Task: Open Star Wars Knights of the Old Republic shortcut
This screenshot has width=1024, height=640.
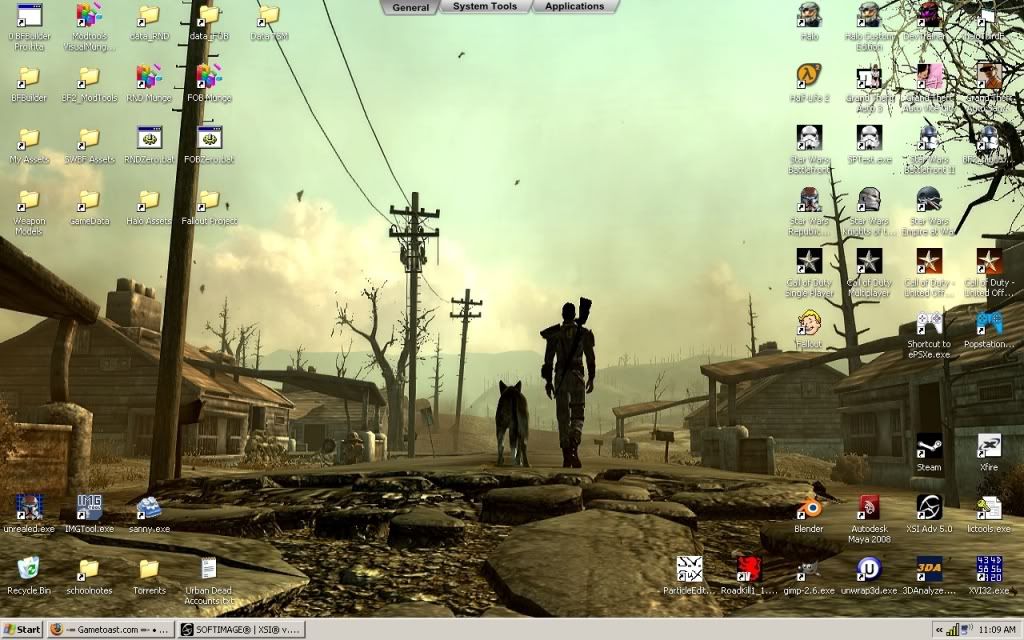Action: click(869, 211)
